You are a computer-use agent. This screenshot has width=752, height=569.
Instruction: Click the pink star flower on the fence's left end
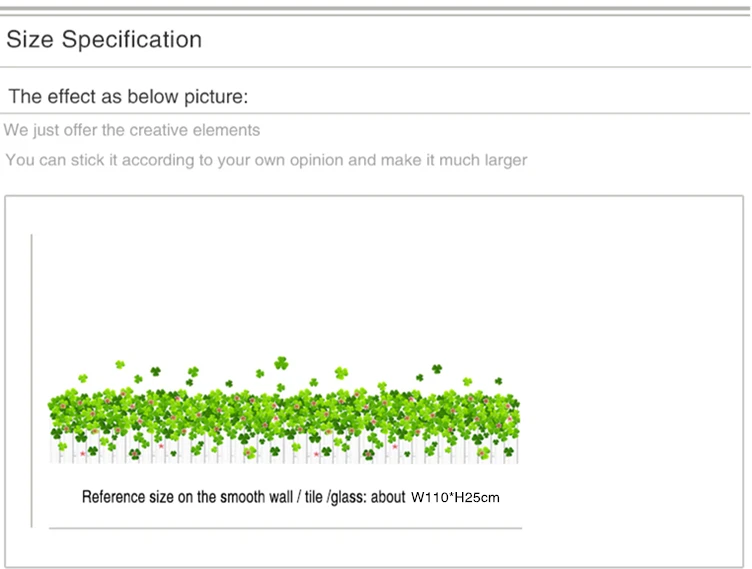point(82,453)
